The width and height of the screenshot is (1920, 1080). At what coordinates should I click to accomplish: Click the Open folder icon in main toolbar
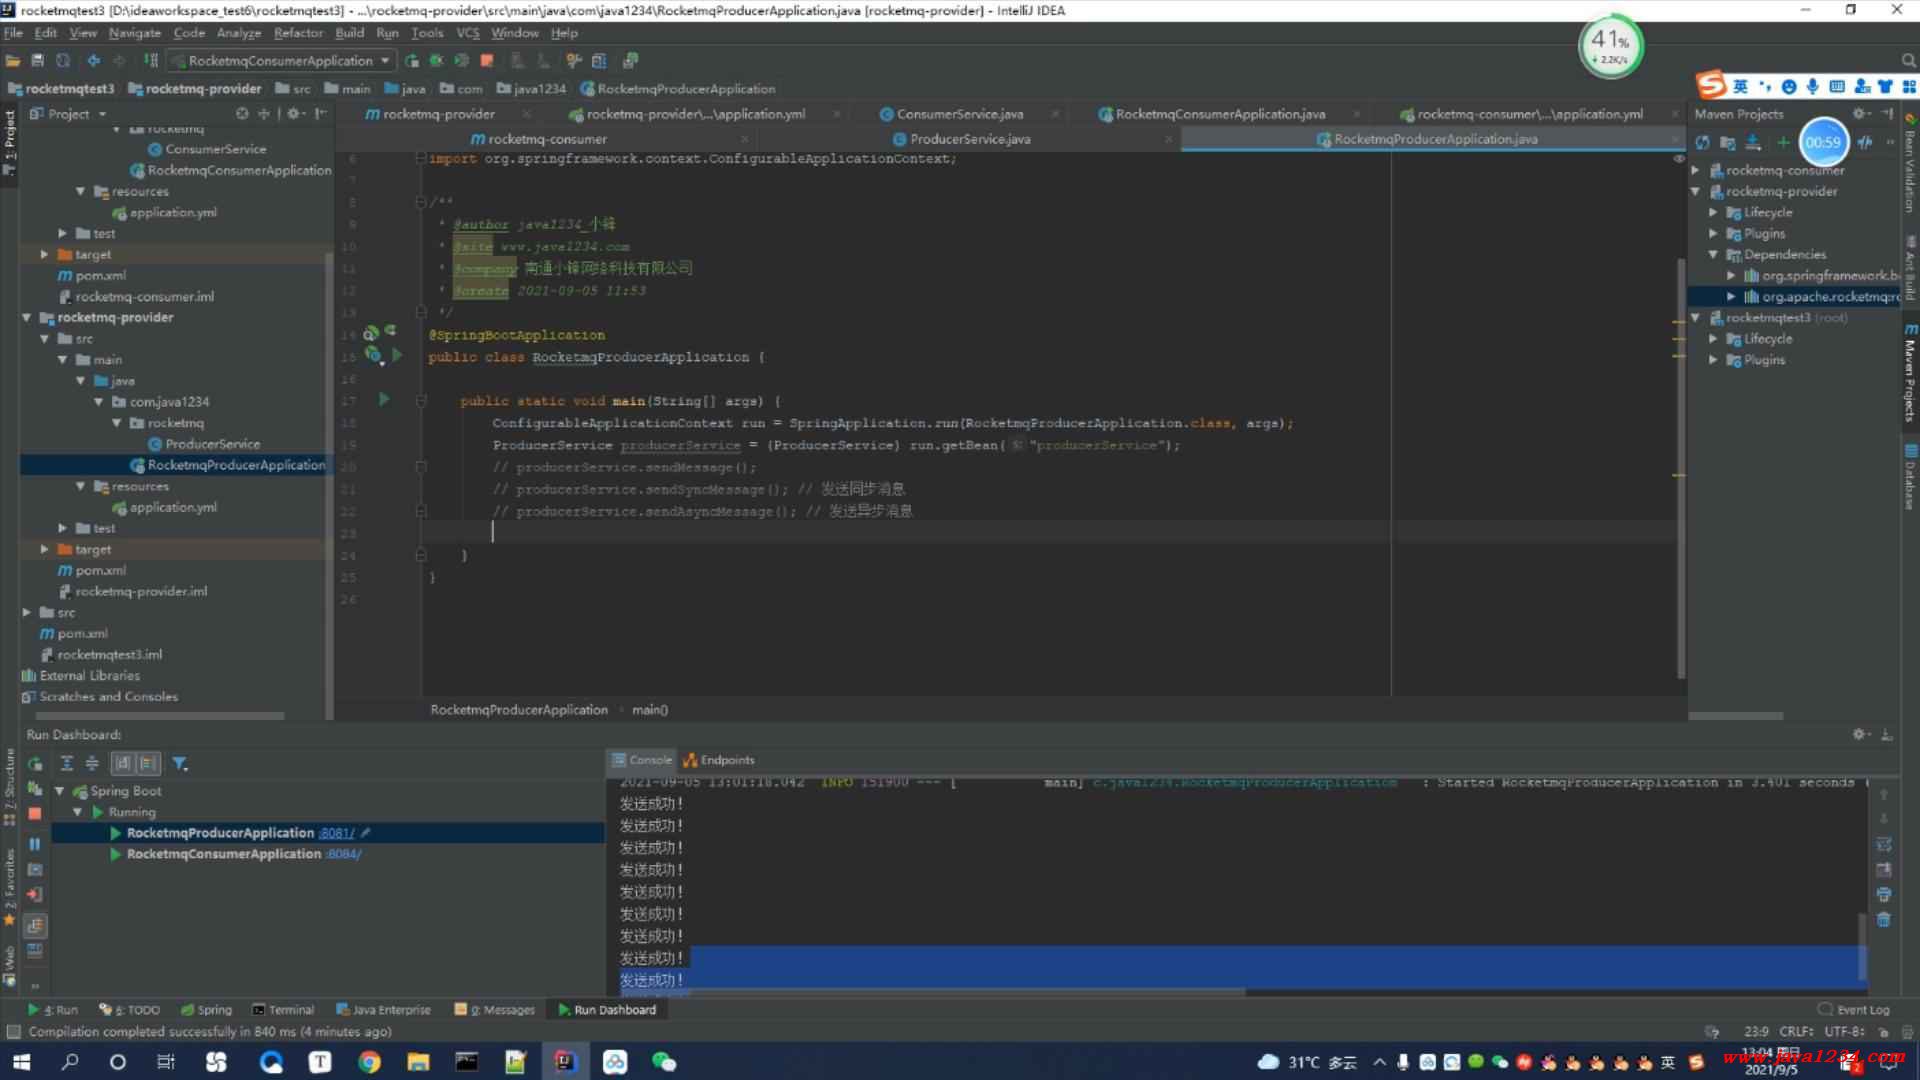pyautogui.click(x=13, y=61)
